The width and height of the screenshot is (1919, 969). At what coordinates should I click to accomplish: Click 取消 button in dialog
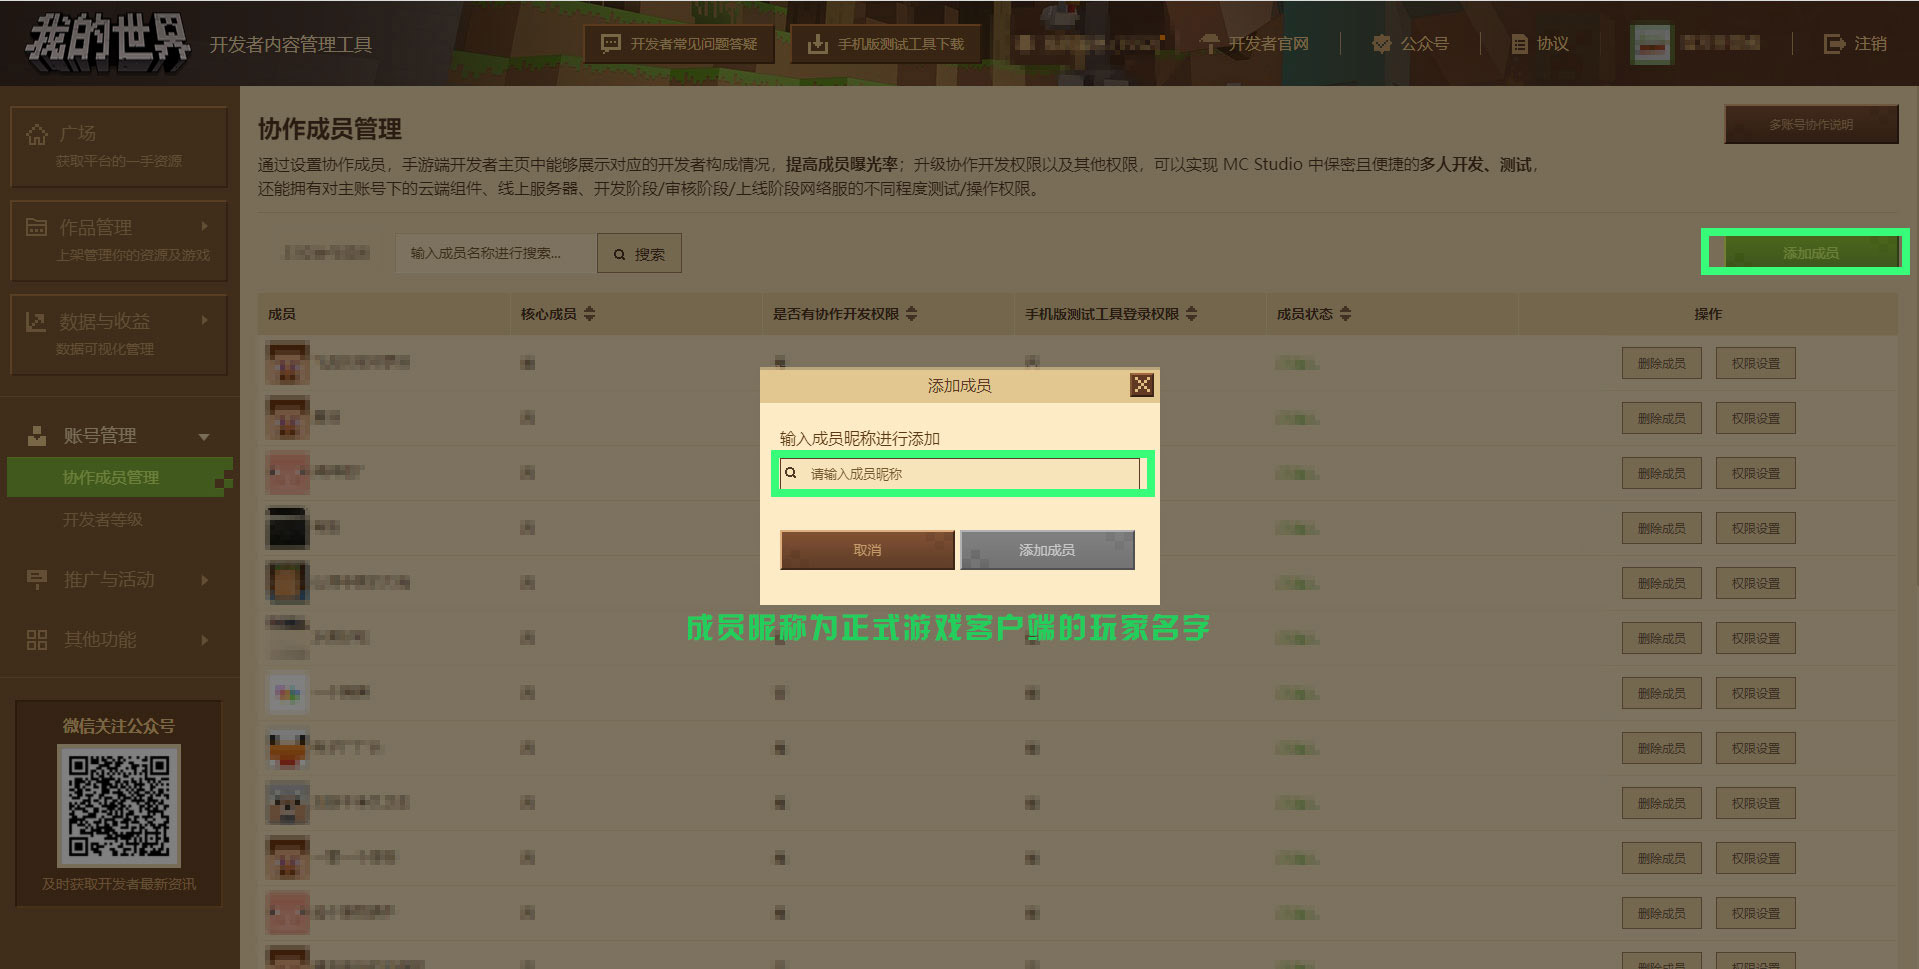[867, 550]
